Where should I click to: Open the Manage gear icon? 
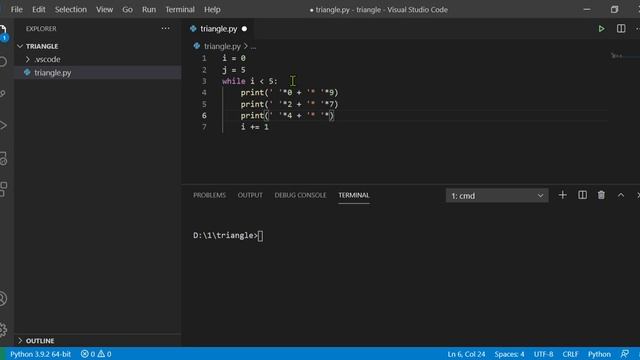[x=3, y=329]
